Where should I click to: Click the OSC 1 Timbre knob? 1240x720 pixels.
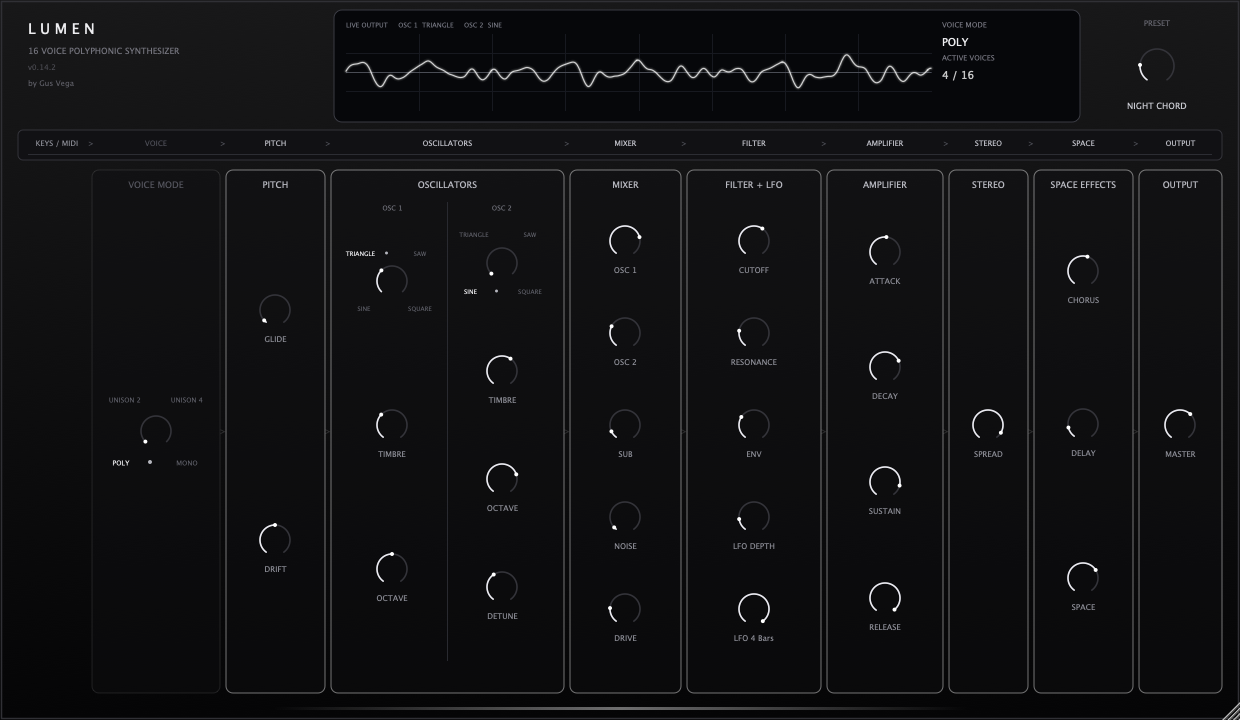tap(392, 425)
